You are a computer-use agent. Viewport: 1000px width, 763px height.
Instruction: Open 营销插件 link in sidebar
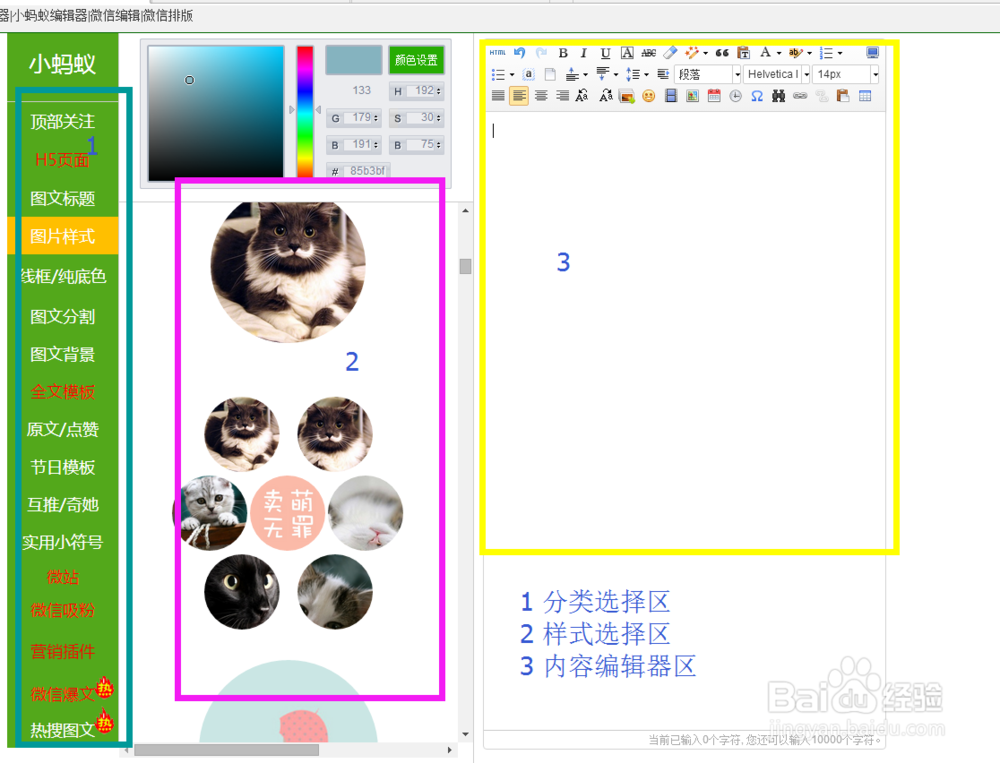point(62,651)
